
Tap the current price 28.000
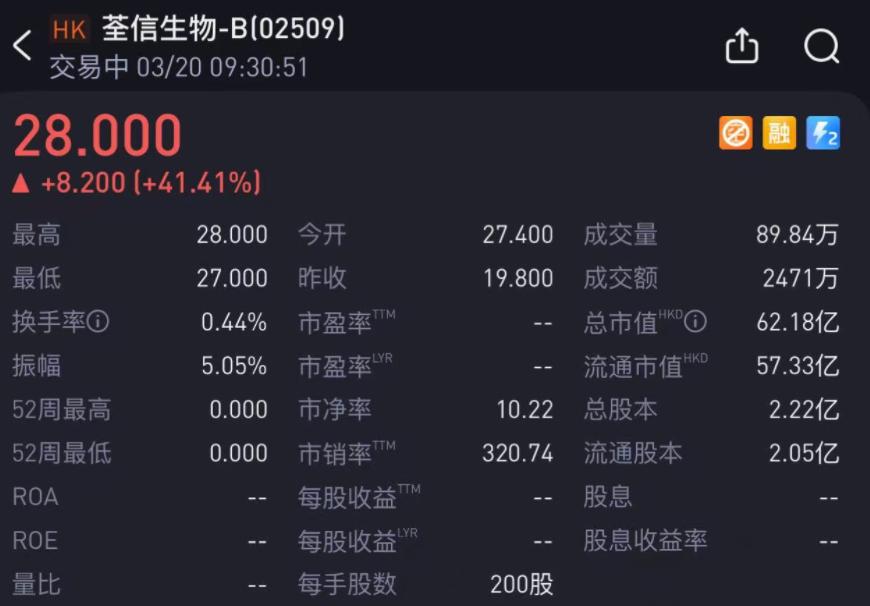point(96,135)
